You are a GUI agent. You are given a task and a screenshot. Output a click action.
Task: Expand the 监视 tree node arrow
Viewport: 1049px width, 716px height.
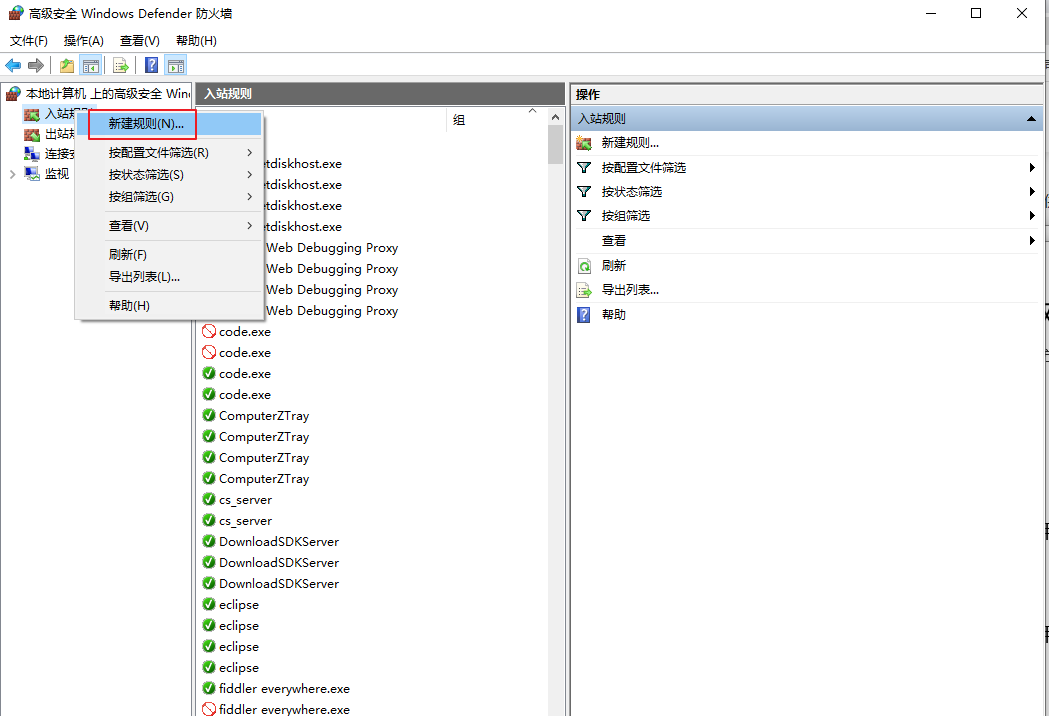tap(12, 174)
